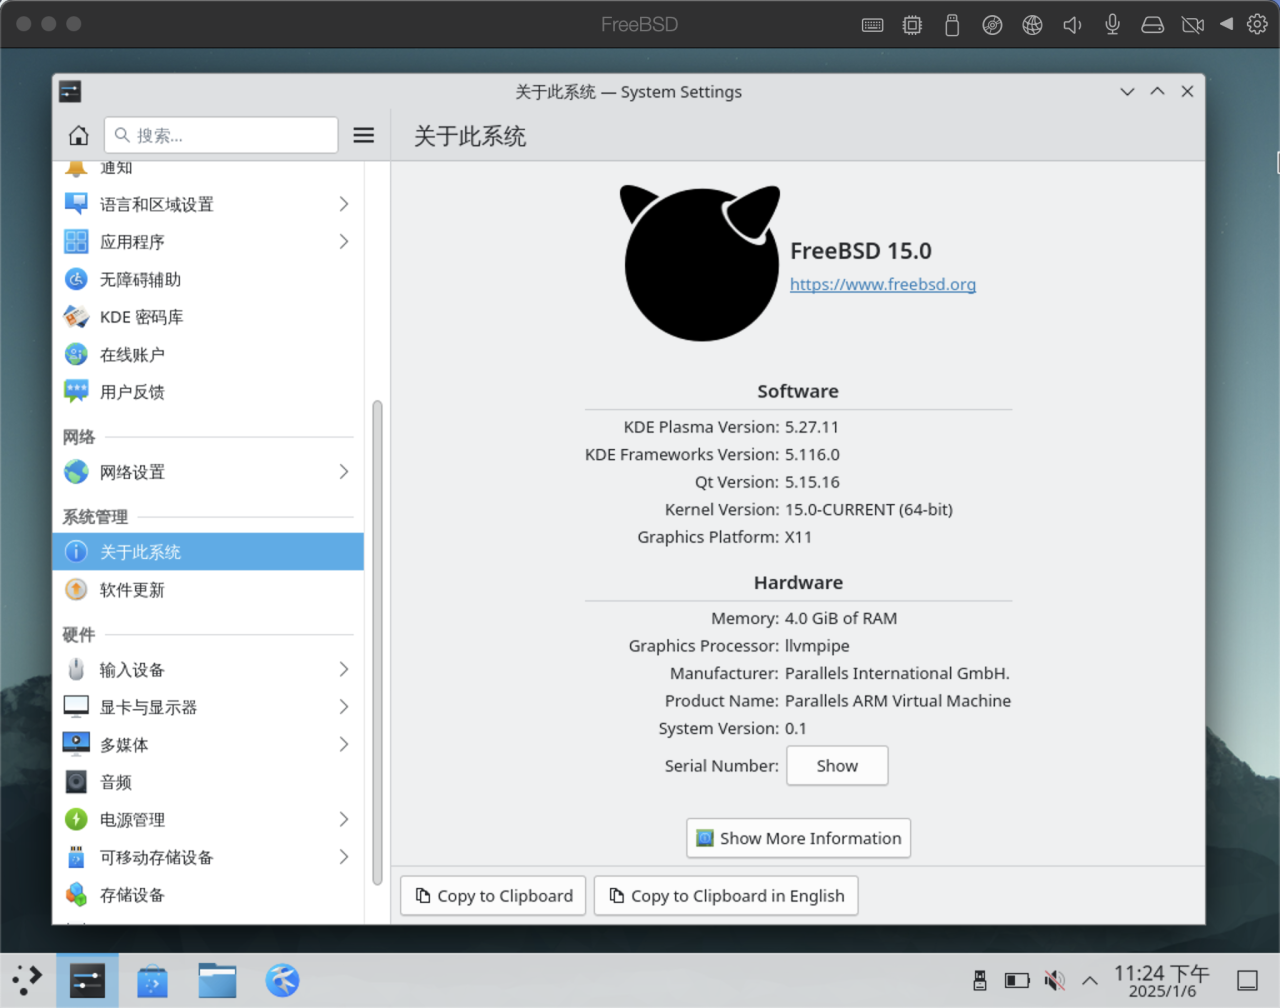Open the hamburger menu next to search
This screenshot has height=1008, width=1280.
point(364,135)
